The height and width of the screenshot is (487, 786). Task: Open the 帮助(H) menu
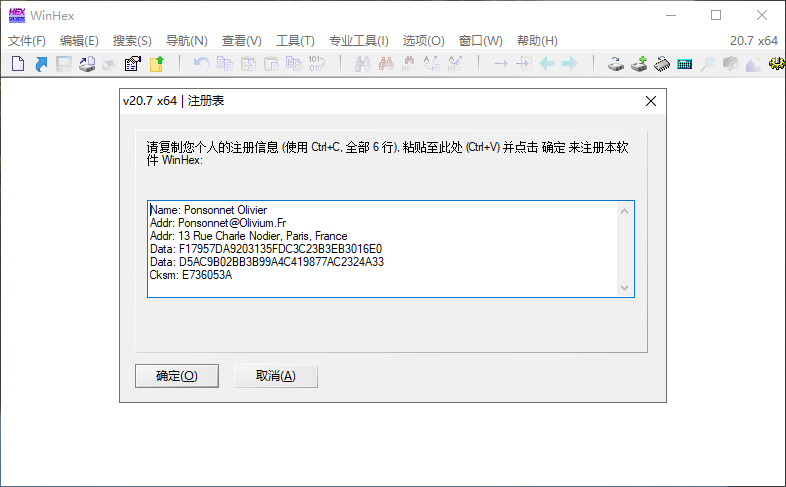[537, 41]
